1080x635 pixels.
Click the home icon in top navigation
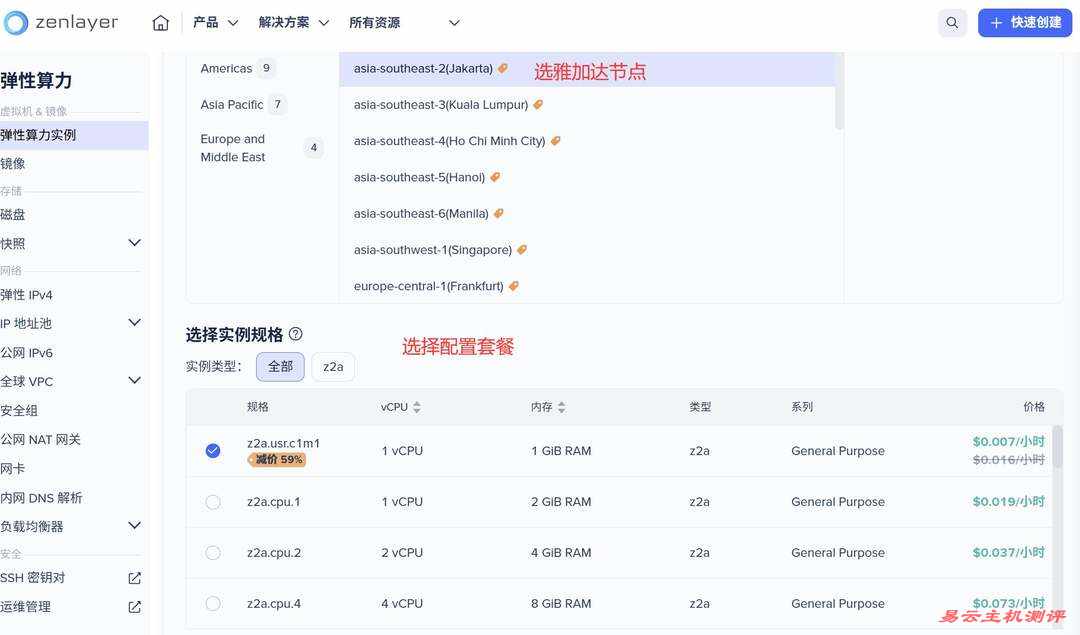160,20
